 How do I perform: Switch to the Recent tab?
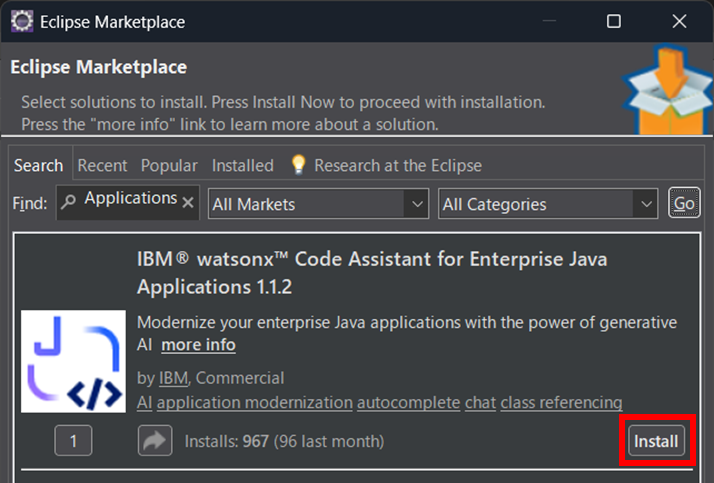102,165
